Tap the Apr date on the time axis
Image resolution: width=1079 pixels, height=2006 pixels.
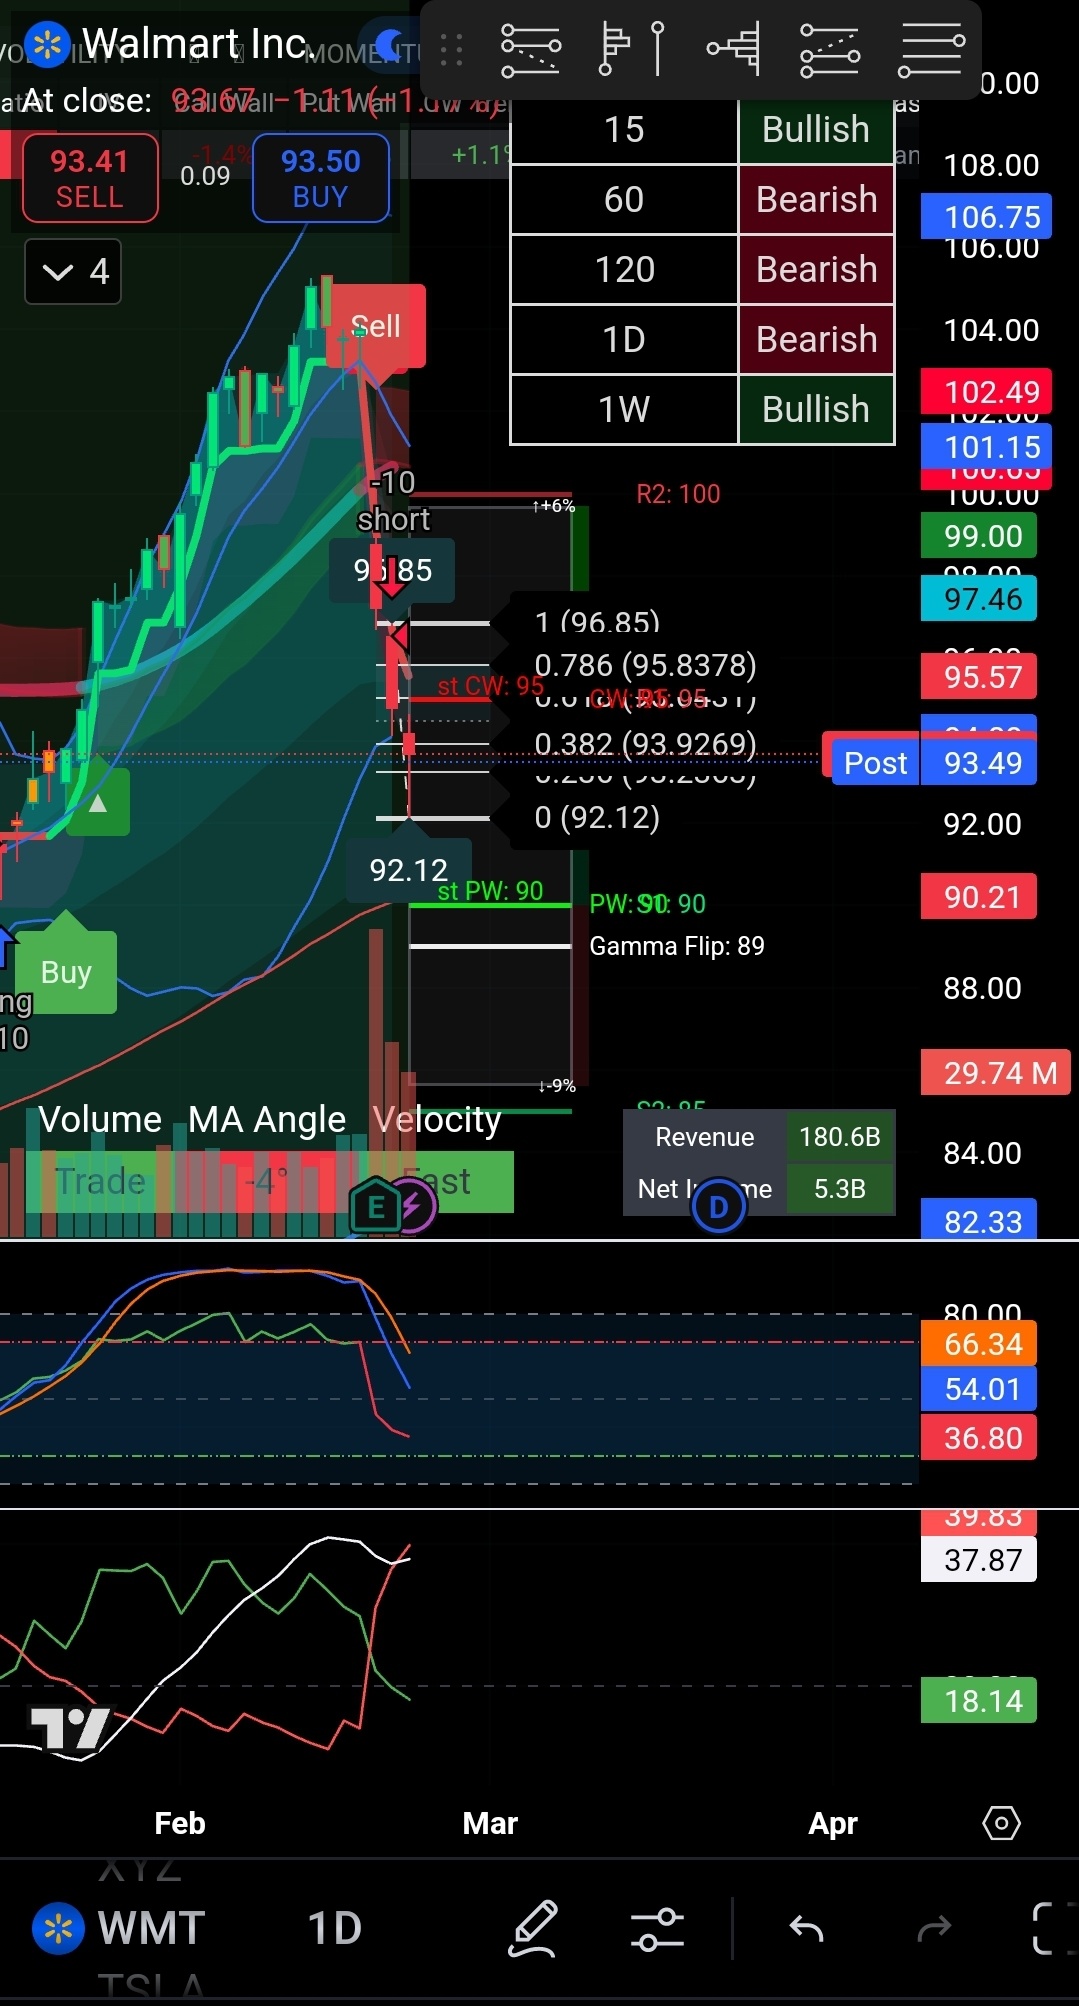[x=833, y=1824]
